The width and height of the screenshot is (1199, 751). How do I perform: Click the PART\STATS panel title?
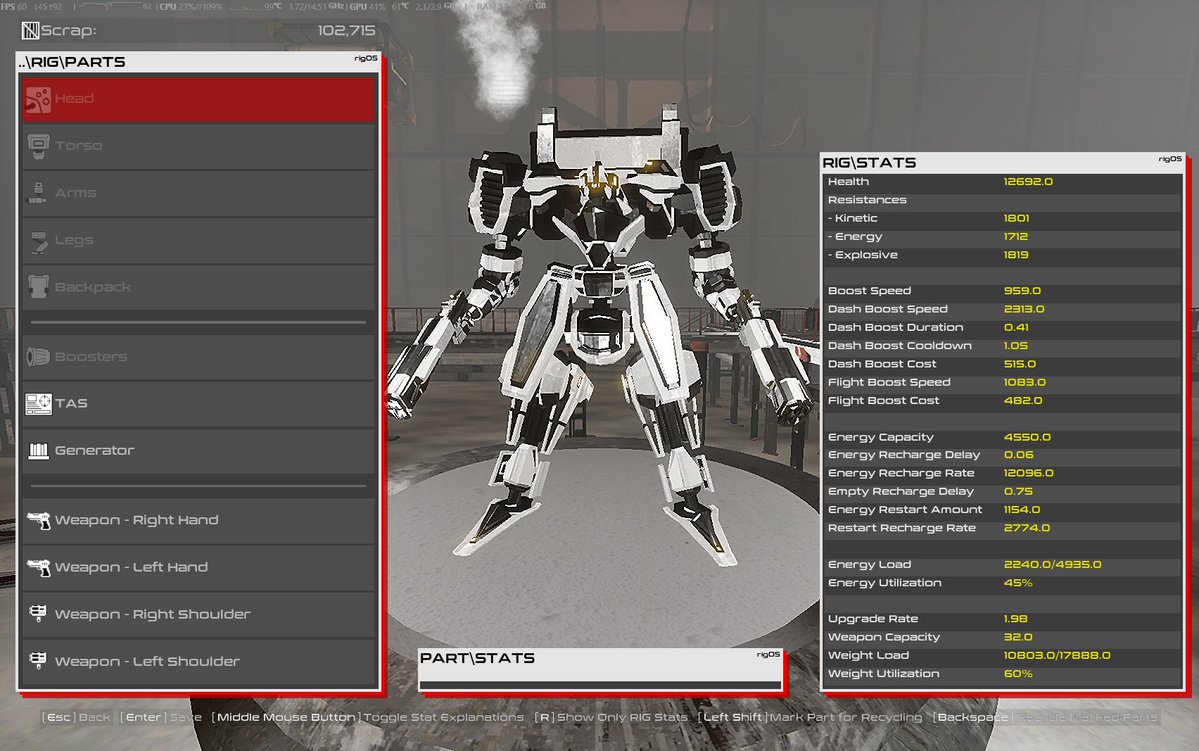coord(477,658)
